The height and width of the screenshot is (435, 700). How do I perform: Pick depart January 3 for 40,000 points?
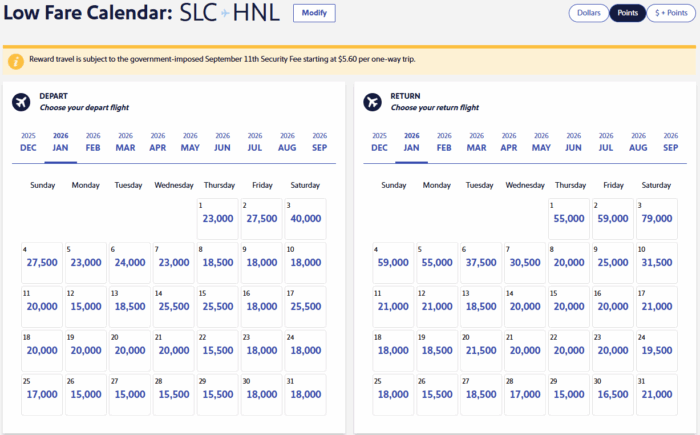point(306,219)
